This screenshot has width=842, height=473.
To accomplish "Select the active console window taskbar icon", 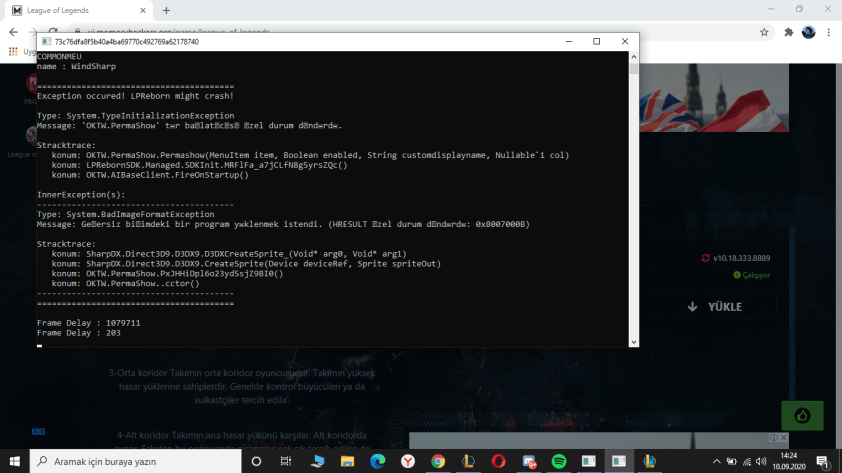I will point(619,461).
